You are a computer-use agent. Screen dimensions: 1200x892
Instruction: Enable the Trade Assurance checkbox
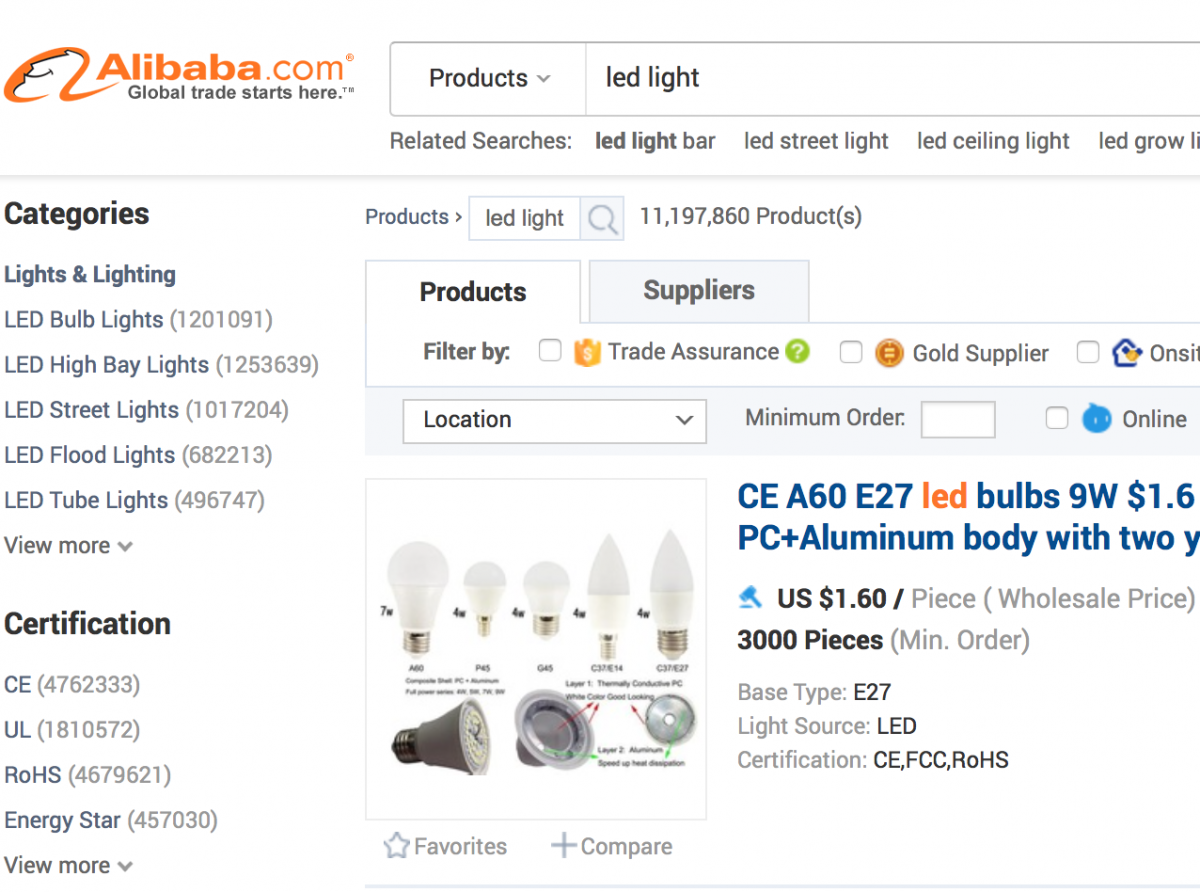coord(550,351)
